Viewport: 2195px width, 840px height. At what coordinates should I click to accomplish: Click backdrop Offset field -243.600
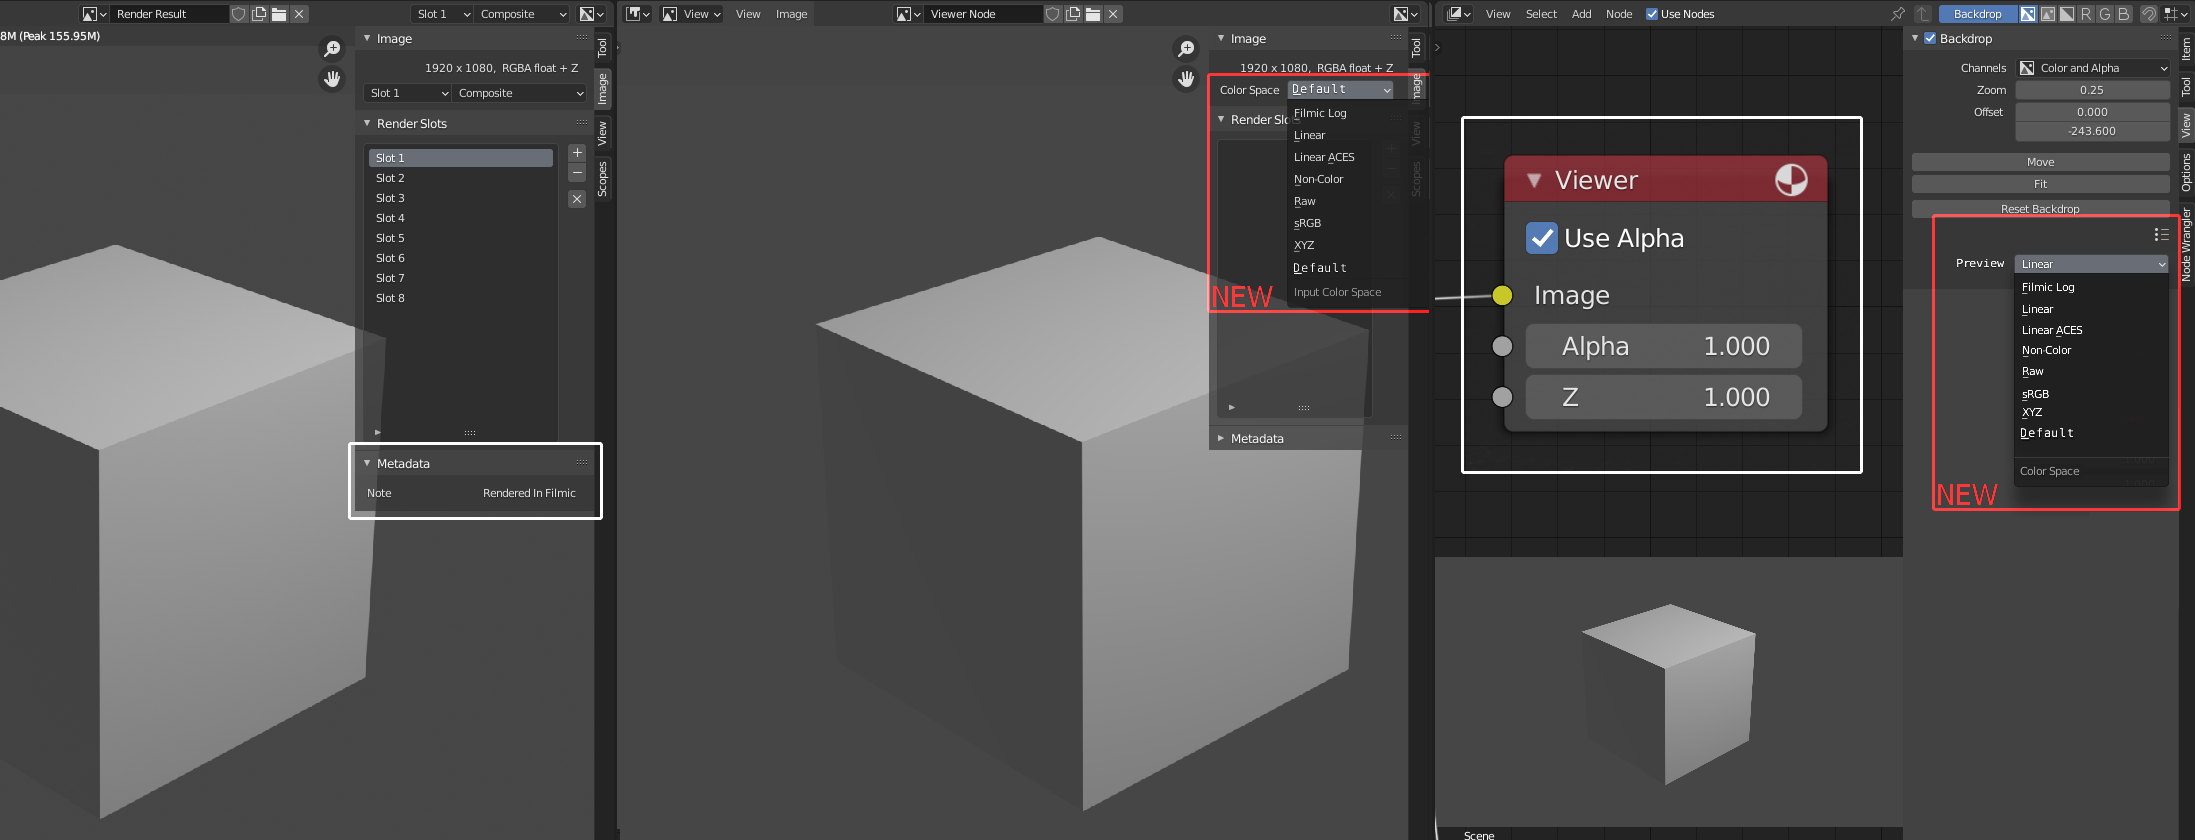pyautogui.click(x=2092, y=131)
